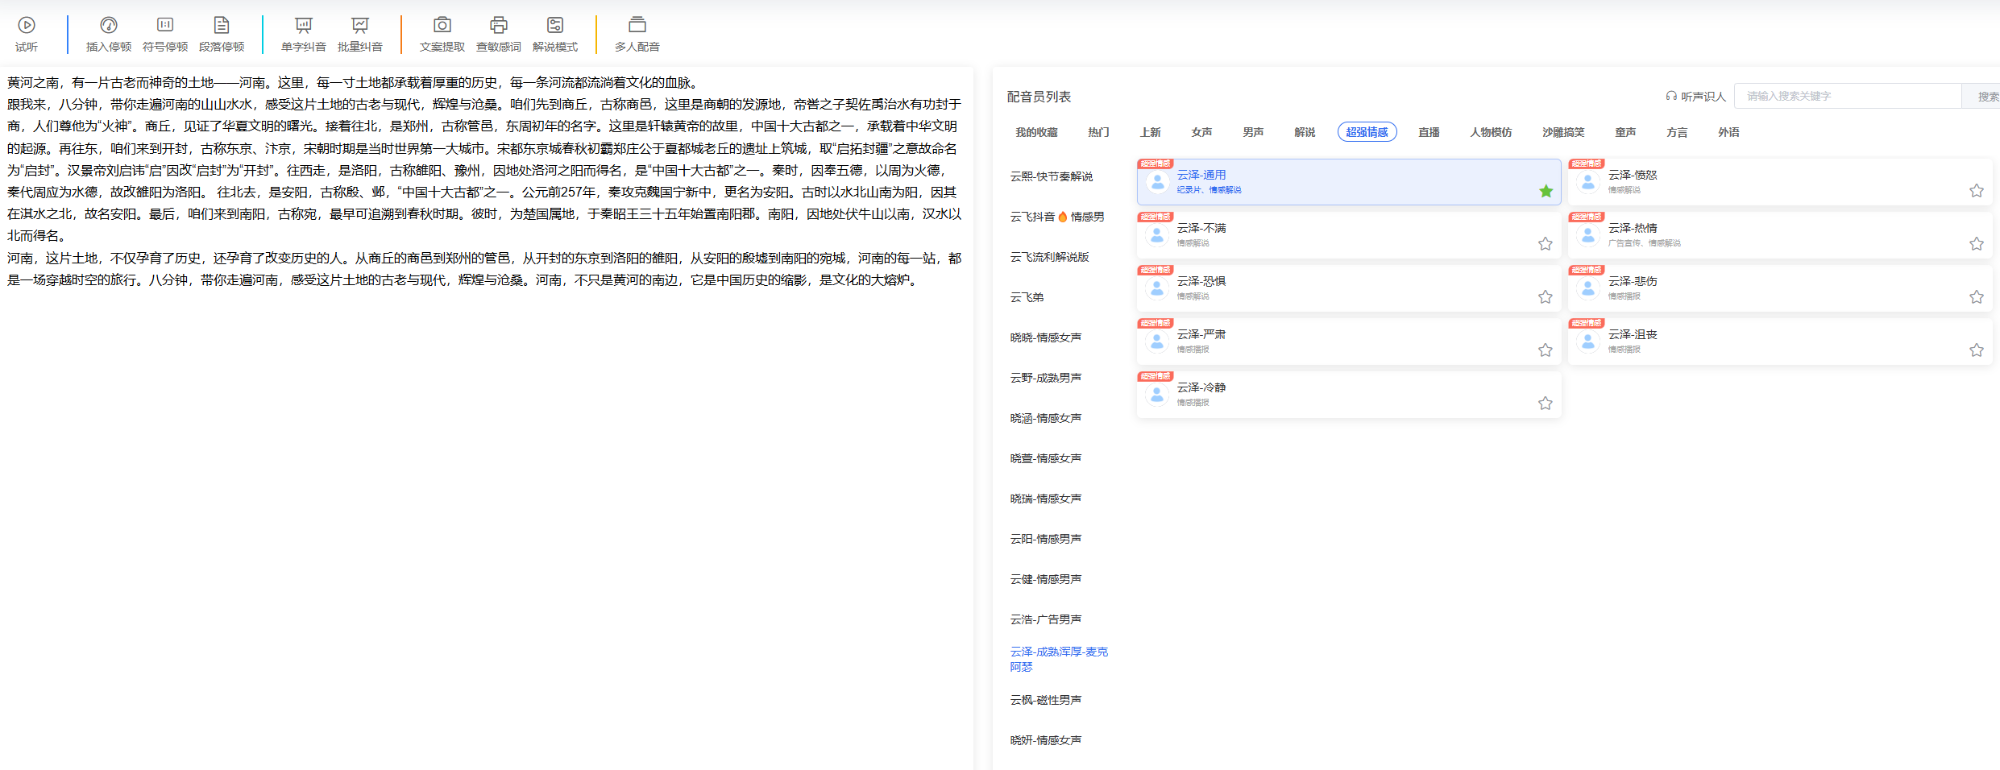
Task: Click the avatar icon of 云泽-恐惧
Action: pyautogui.click(x=1157, y=288)
